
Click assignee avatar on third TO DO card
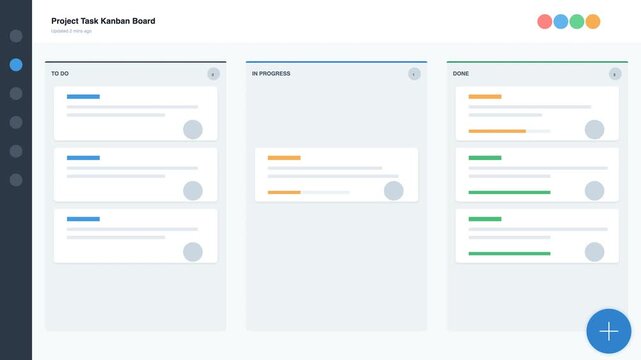click(193, 252)
